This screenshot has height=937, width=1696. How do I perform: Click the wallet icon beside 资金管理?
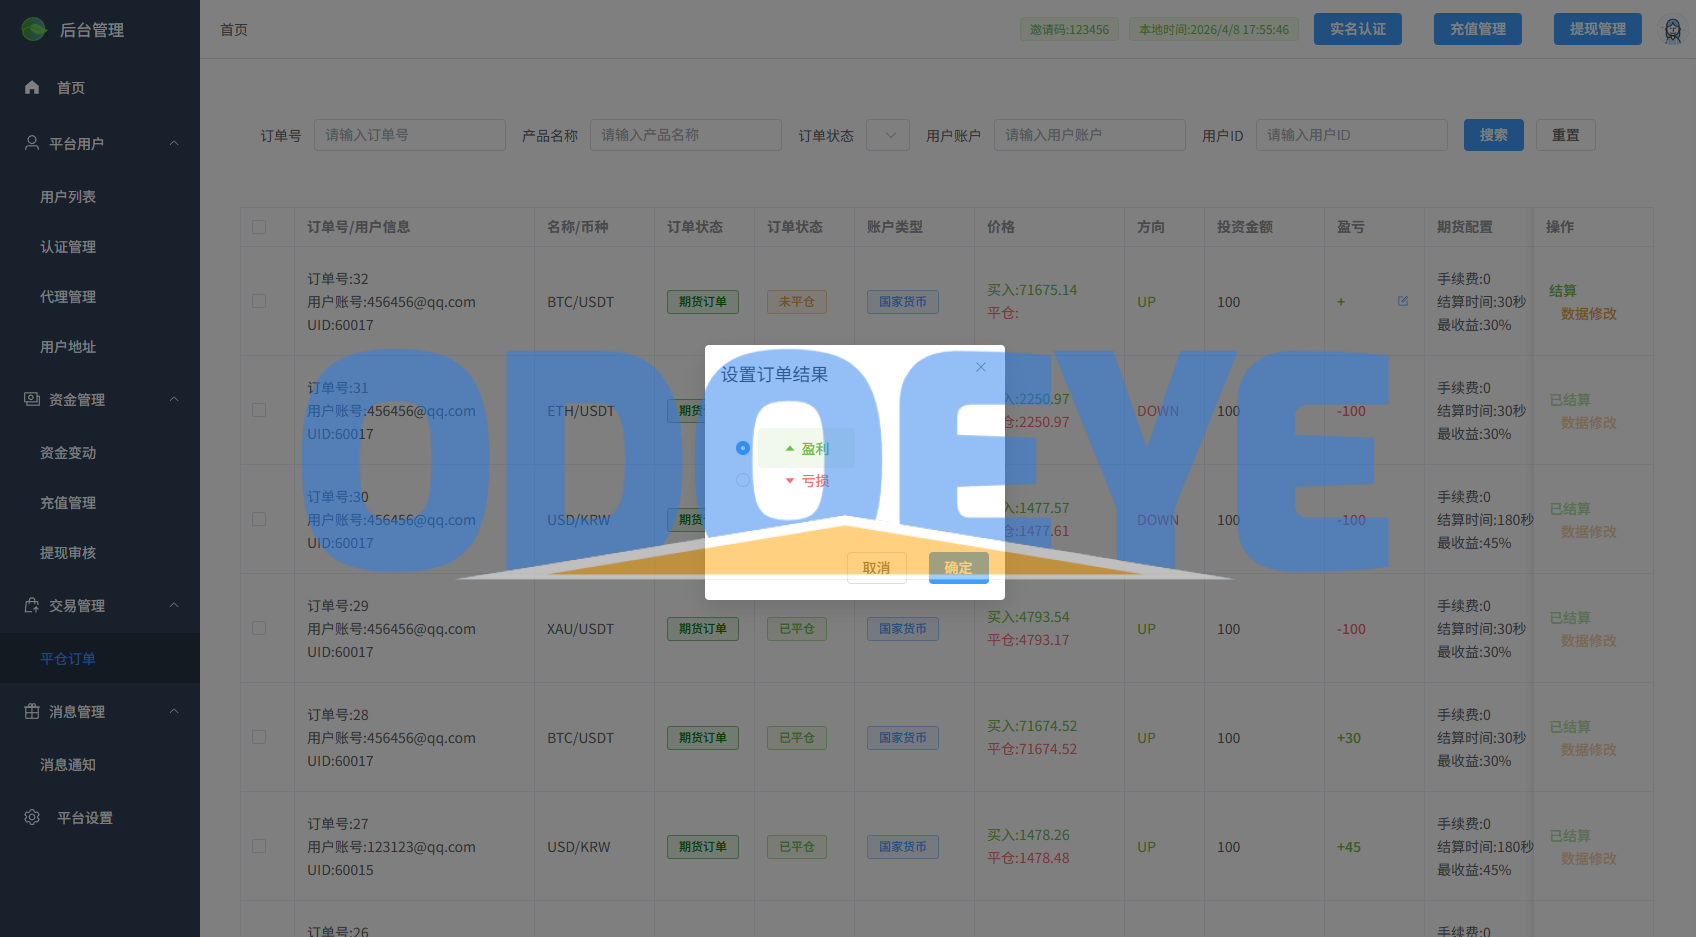point(32,399)
